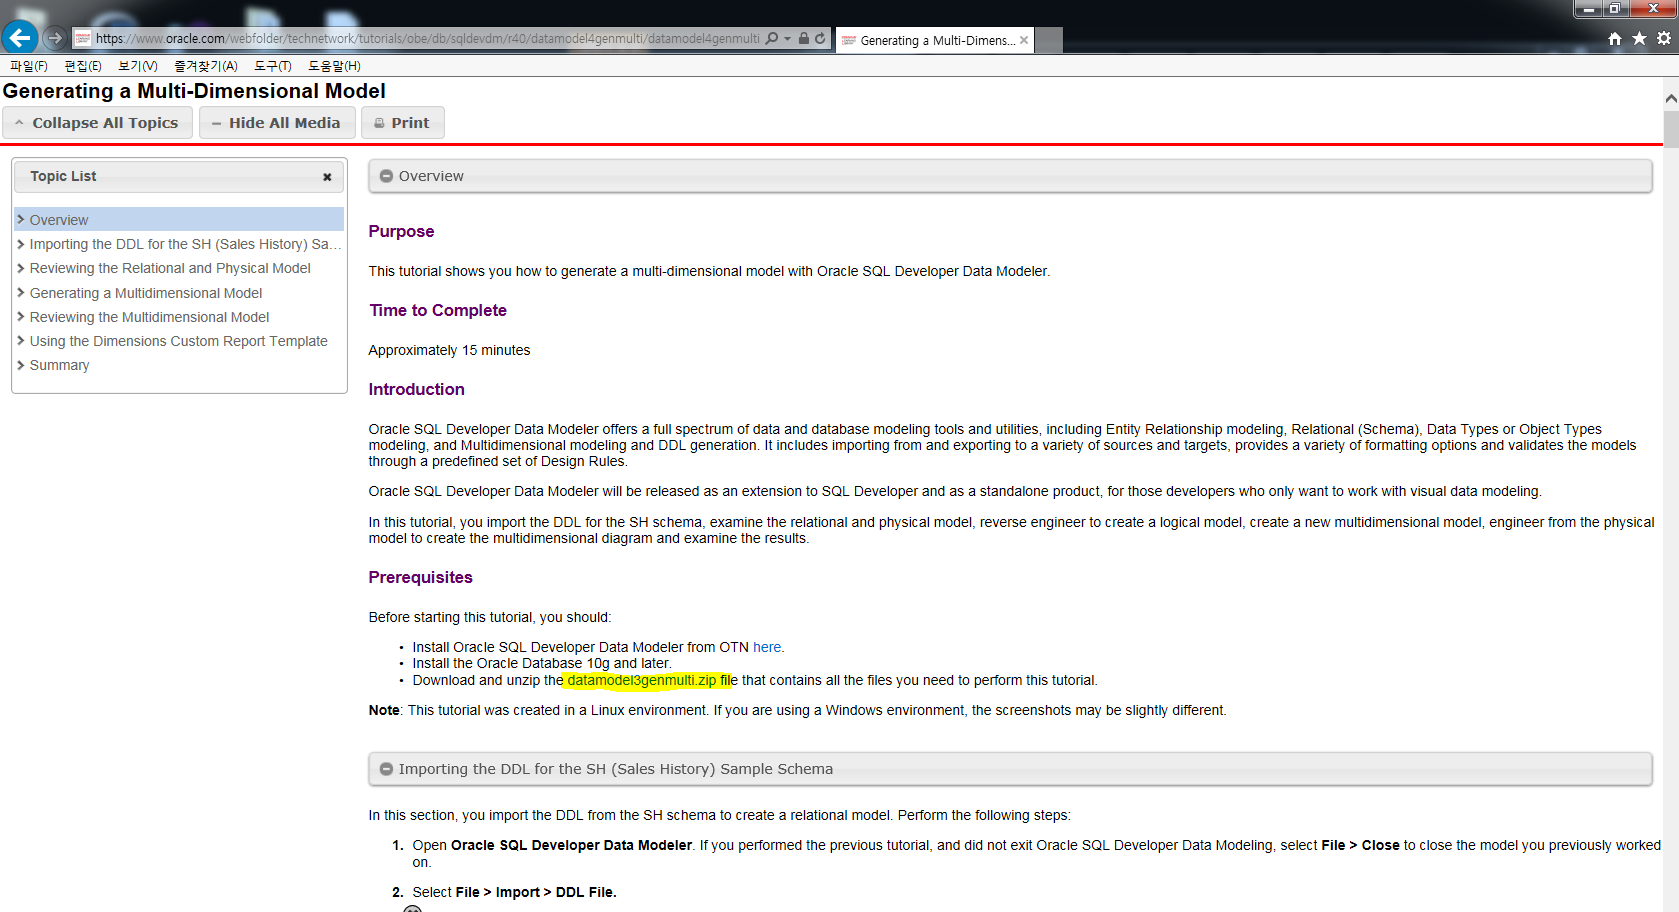Image resolution: width=1679 pixels, height=912 pixels.
Task: Select Overview in the Topic List
Action: pos(179,220)
